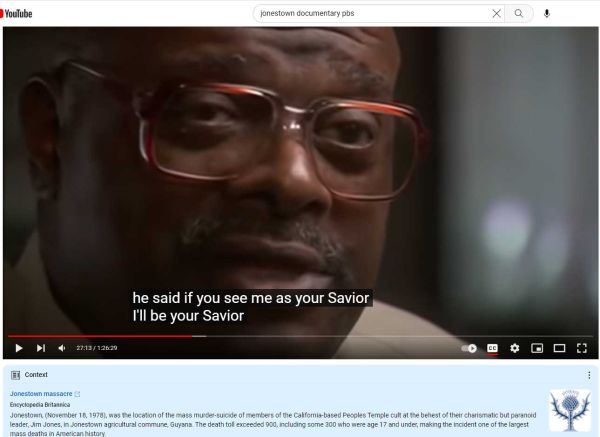Enter full screen mode
Viewport: 600px width, 437px height.
coord(582,348)
